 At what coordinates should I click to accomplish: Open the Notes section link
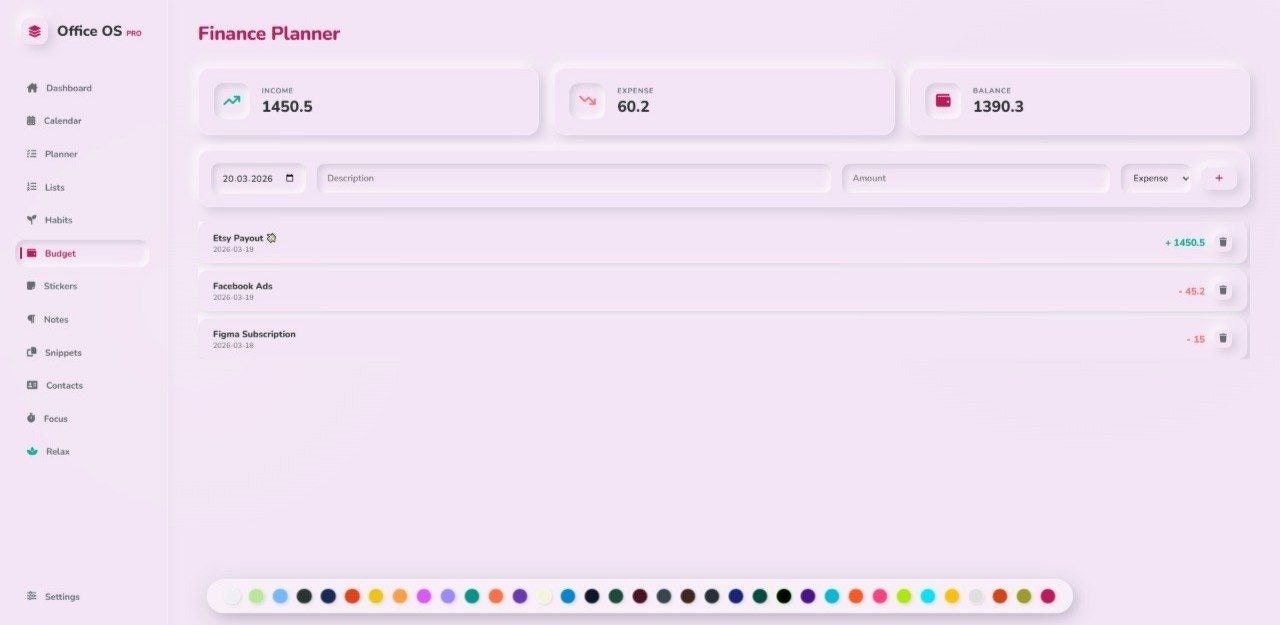pos(57,319)
